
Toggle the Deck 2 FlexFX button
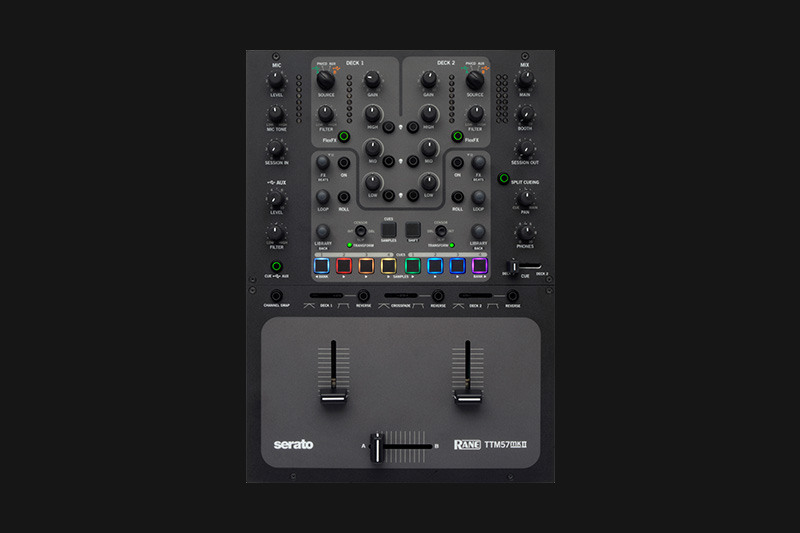(457, 136)
